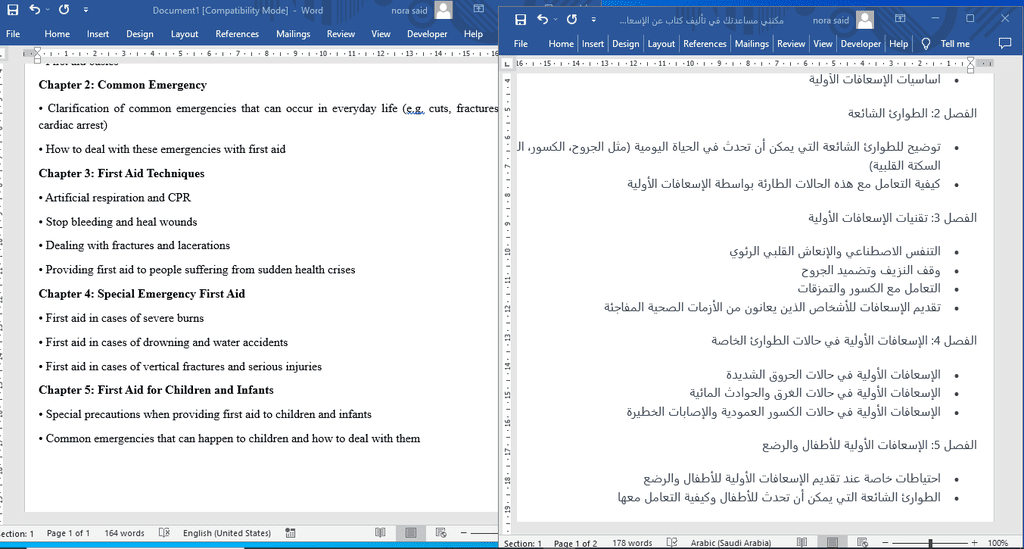Open File tab in left Word window

(x=13, y=34)
